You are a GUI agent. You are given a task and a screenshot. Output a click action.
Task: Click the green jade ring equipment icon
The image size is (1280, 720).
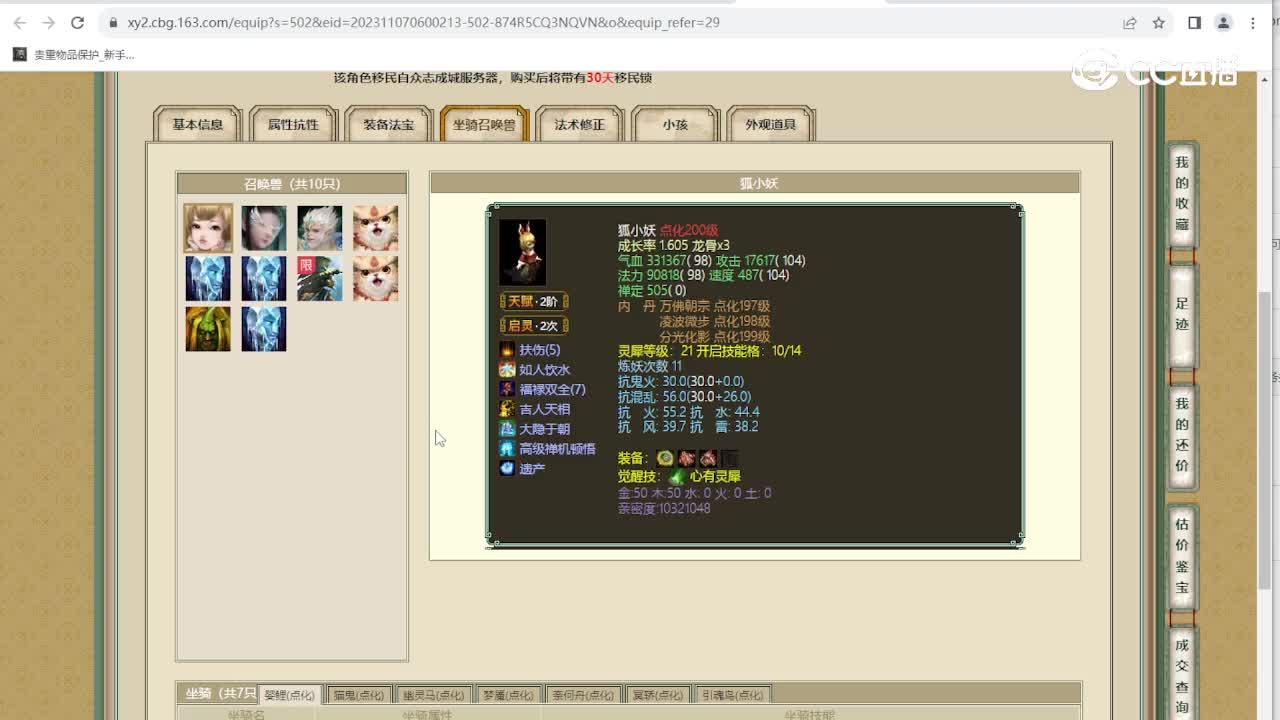[665, 458]
